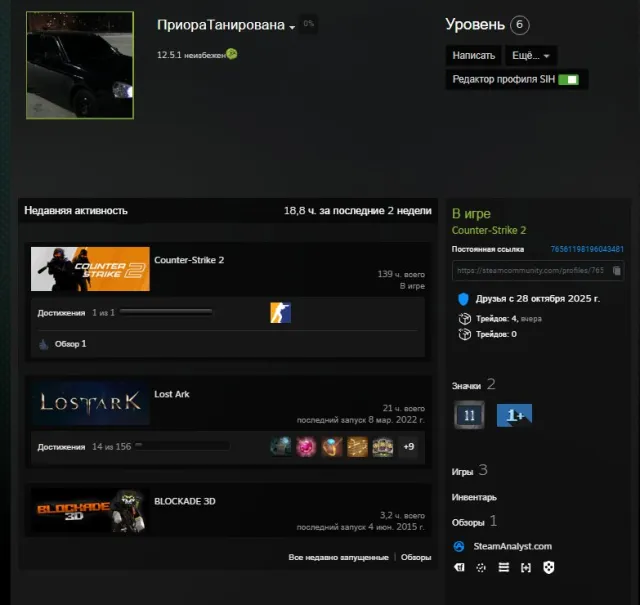Click the Друзья с 28 октября 2025 г. text
Screen dimensions: 640x605
pos(538,299)
